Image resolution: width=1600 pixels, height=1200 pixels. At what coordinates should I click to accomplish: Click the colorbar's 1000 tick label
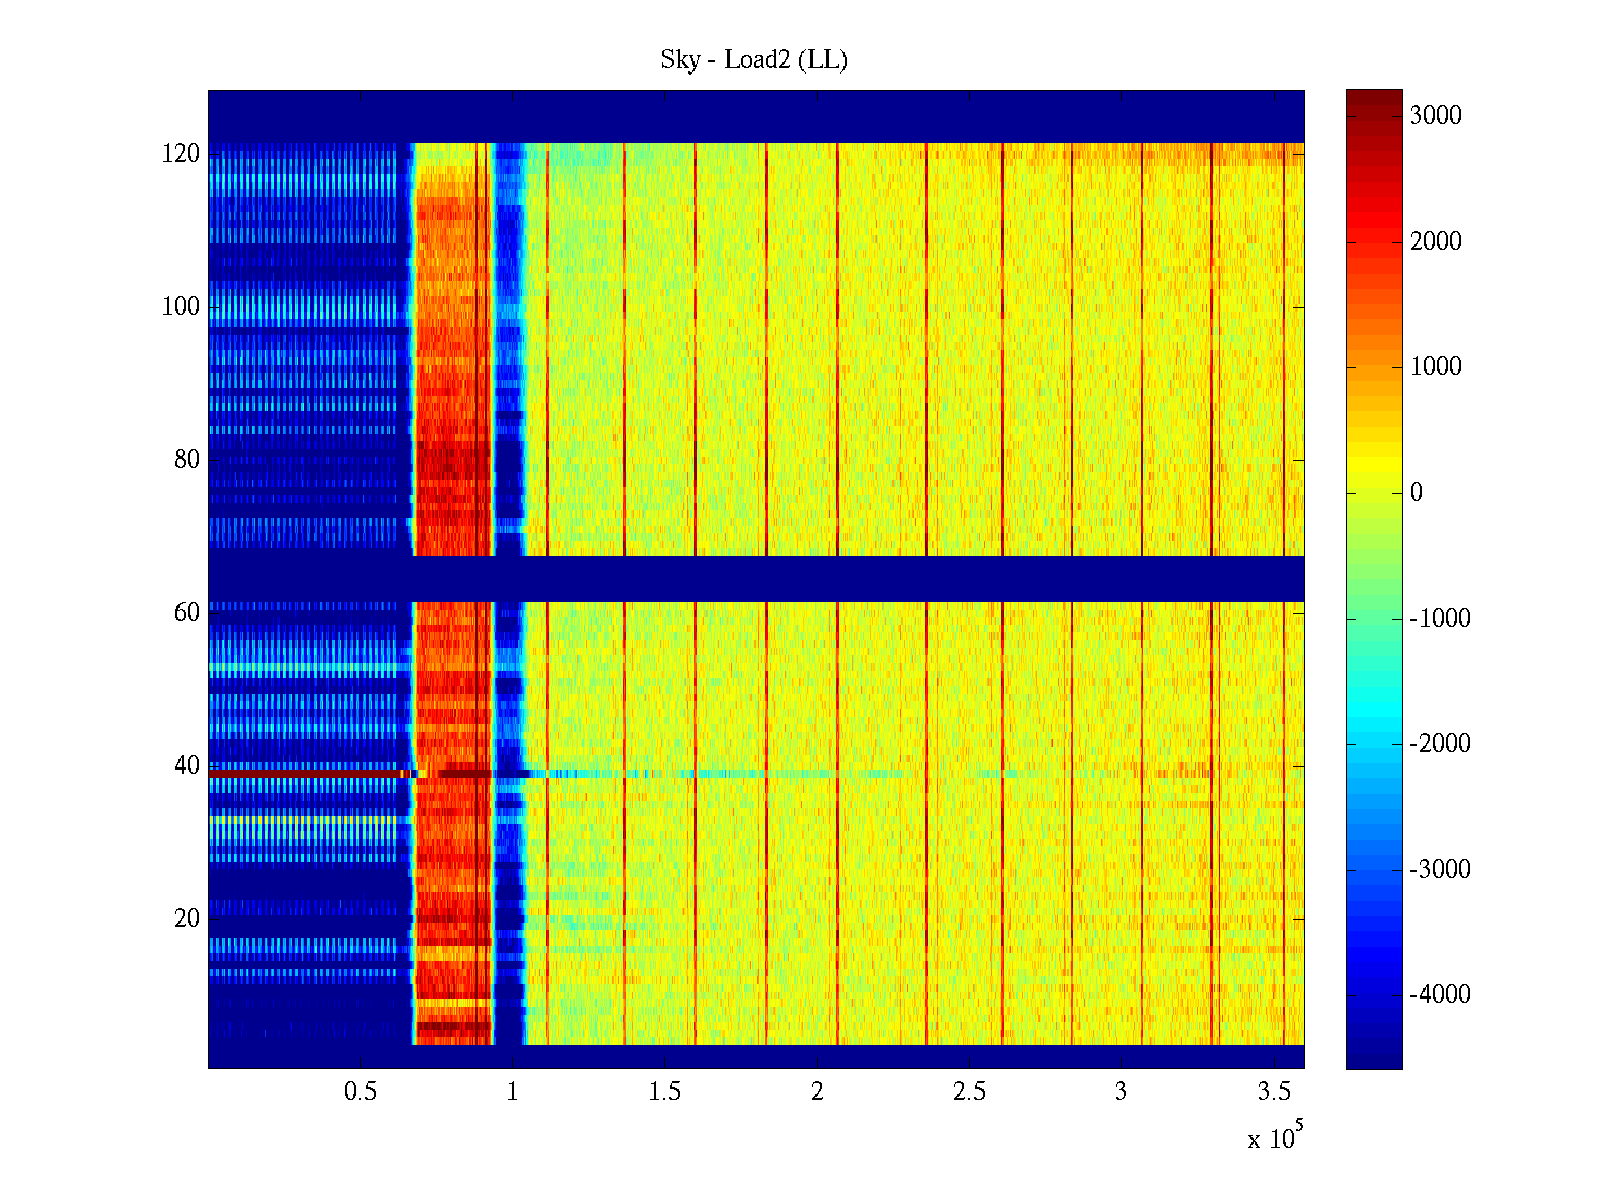click(x=1435, y=367)
